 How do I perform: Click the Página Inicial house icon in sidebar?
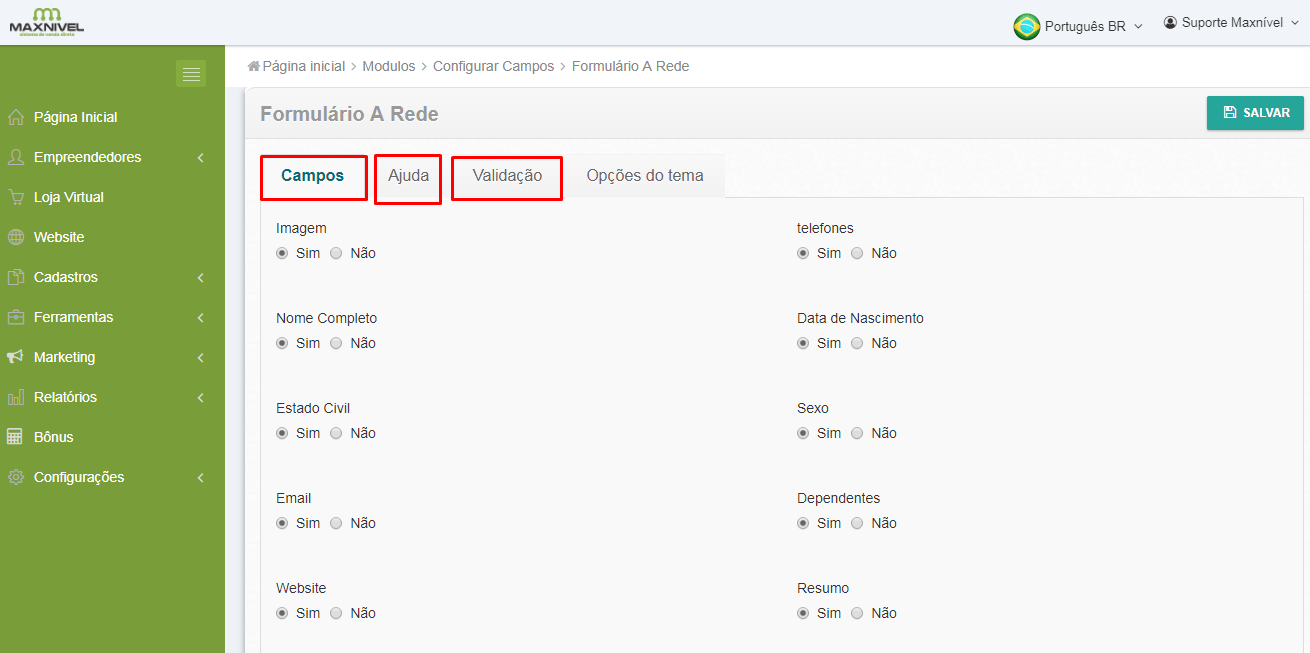tap(16, 117)
